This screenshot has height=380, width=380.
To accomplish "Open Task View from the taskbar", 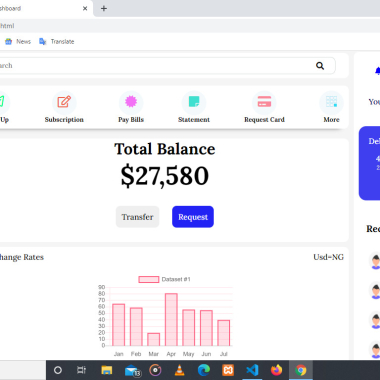I will click(81, 370).
